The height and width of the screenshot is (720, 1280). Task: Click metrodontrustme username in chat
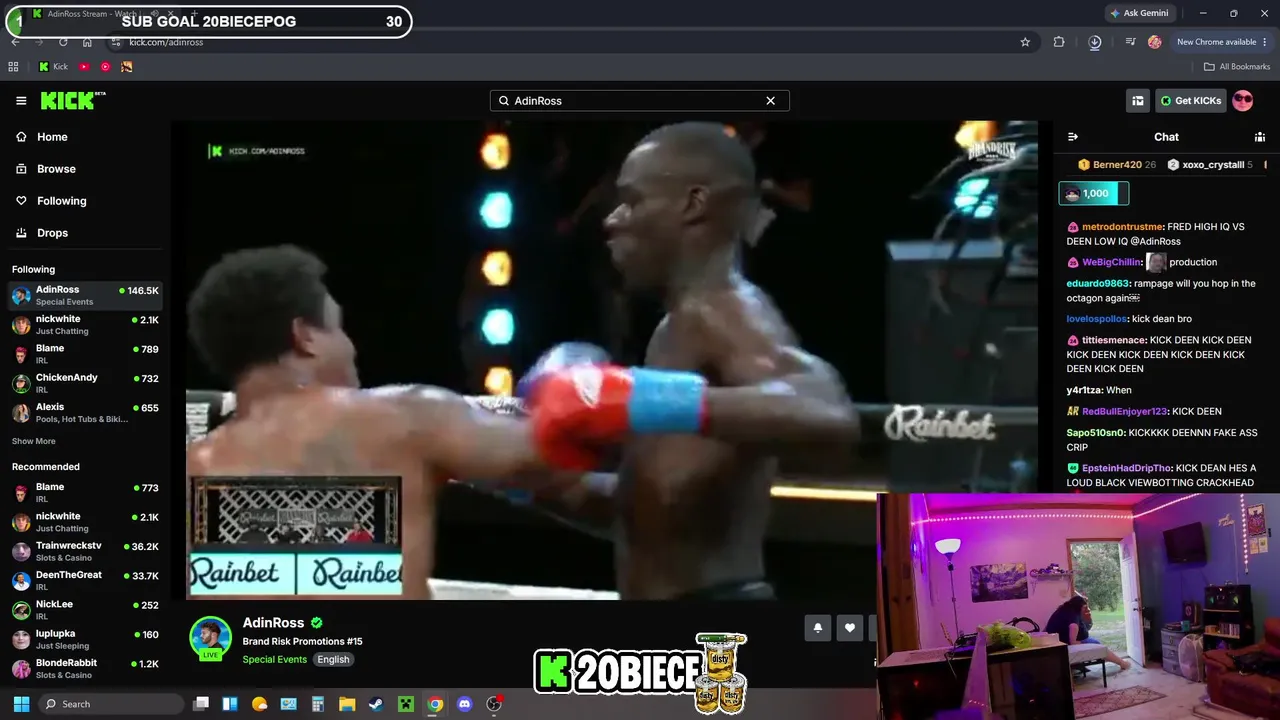1122,227
